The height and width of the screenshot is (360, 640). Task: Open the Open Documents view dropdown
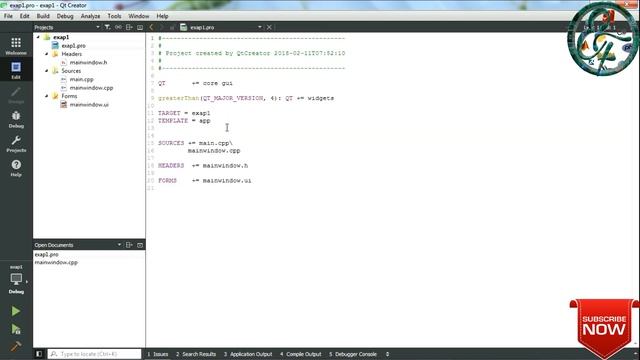(x=119, y=245)
